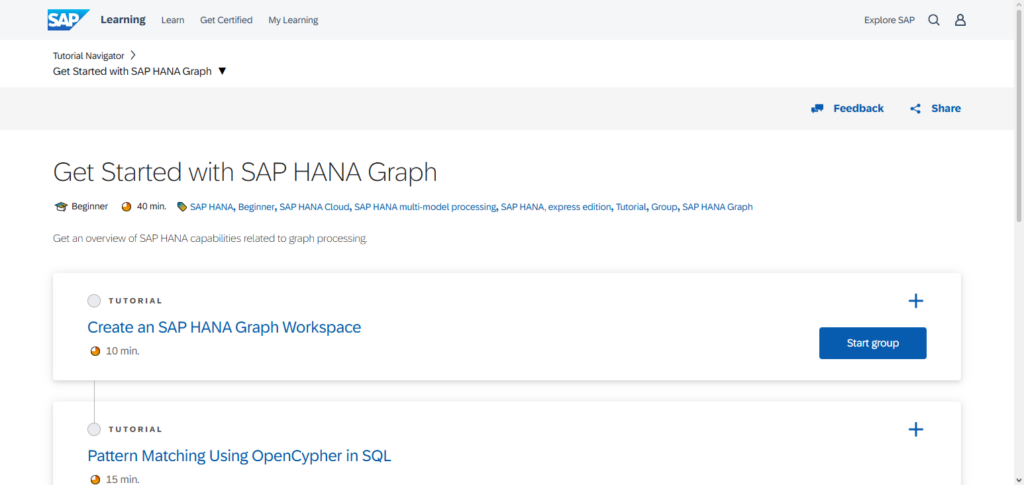Open Explore SAP menu
Screen dimensions: 1024x485
point(889,20)
